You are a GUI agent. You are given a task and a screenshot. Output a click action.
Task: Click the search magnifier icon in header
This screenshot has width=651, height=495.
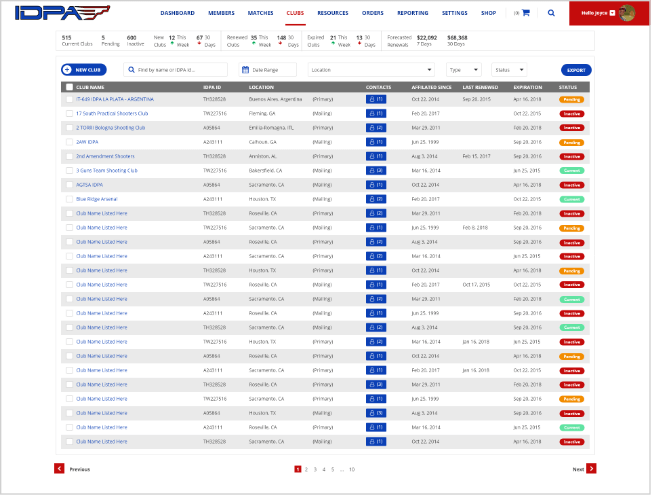pos(551,13)
